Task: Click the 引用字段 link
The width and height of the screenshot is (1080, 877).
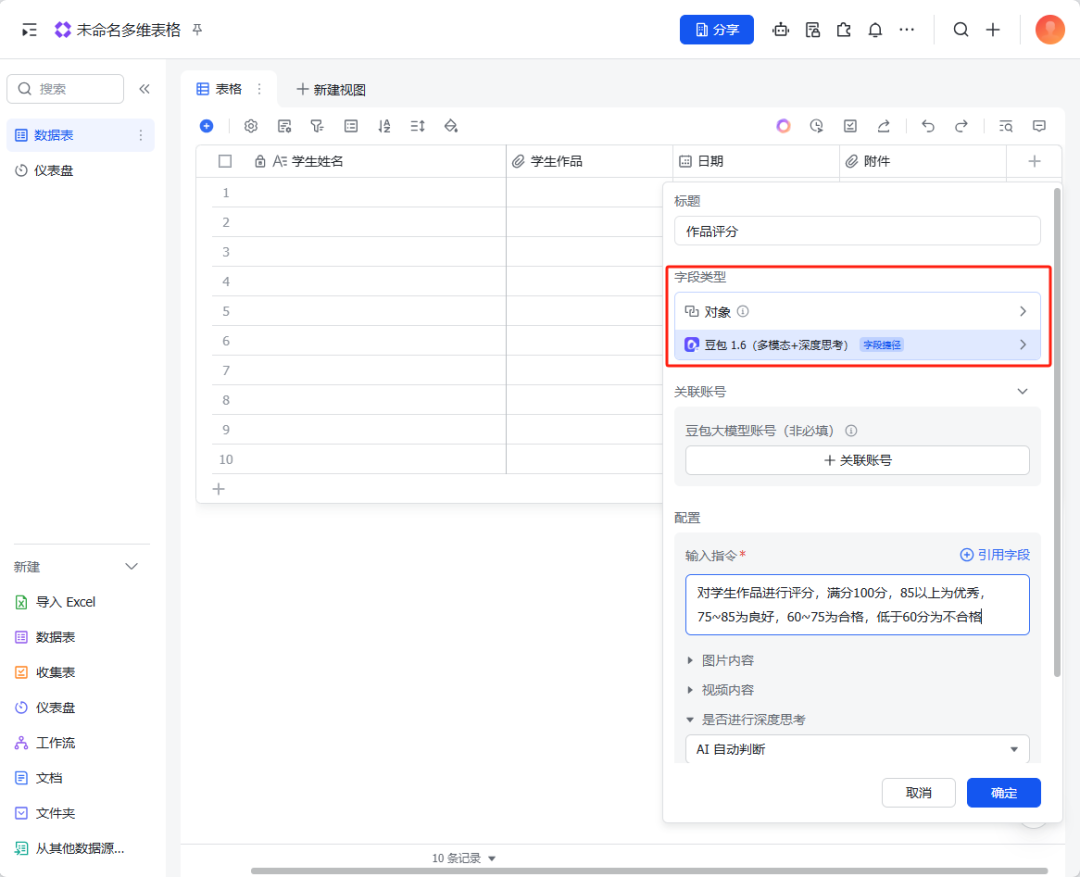Action: click(x=995, y=555)
